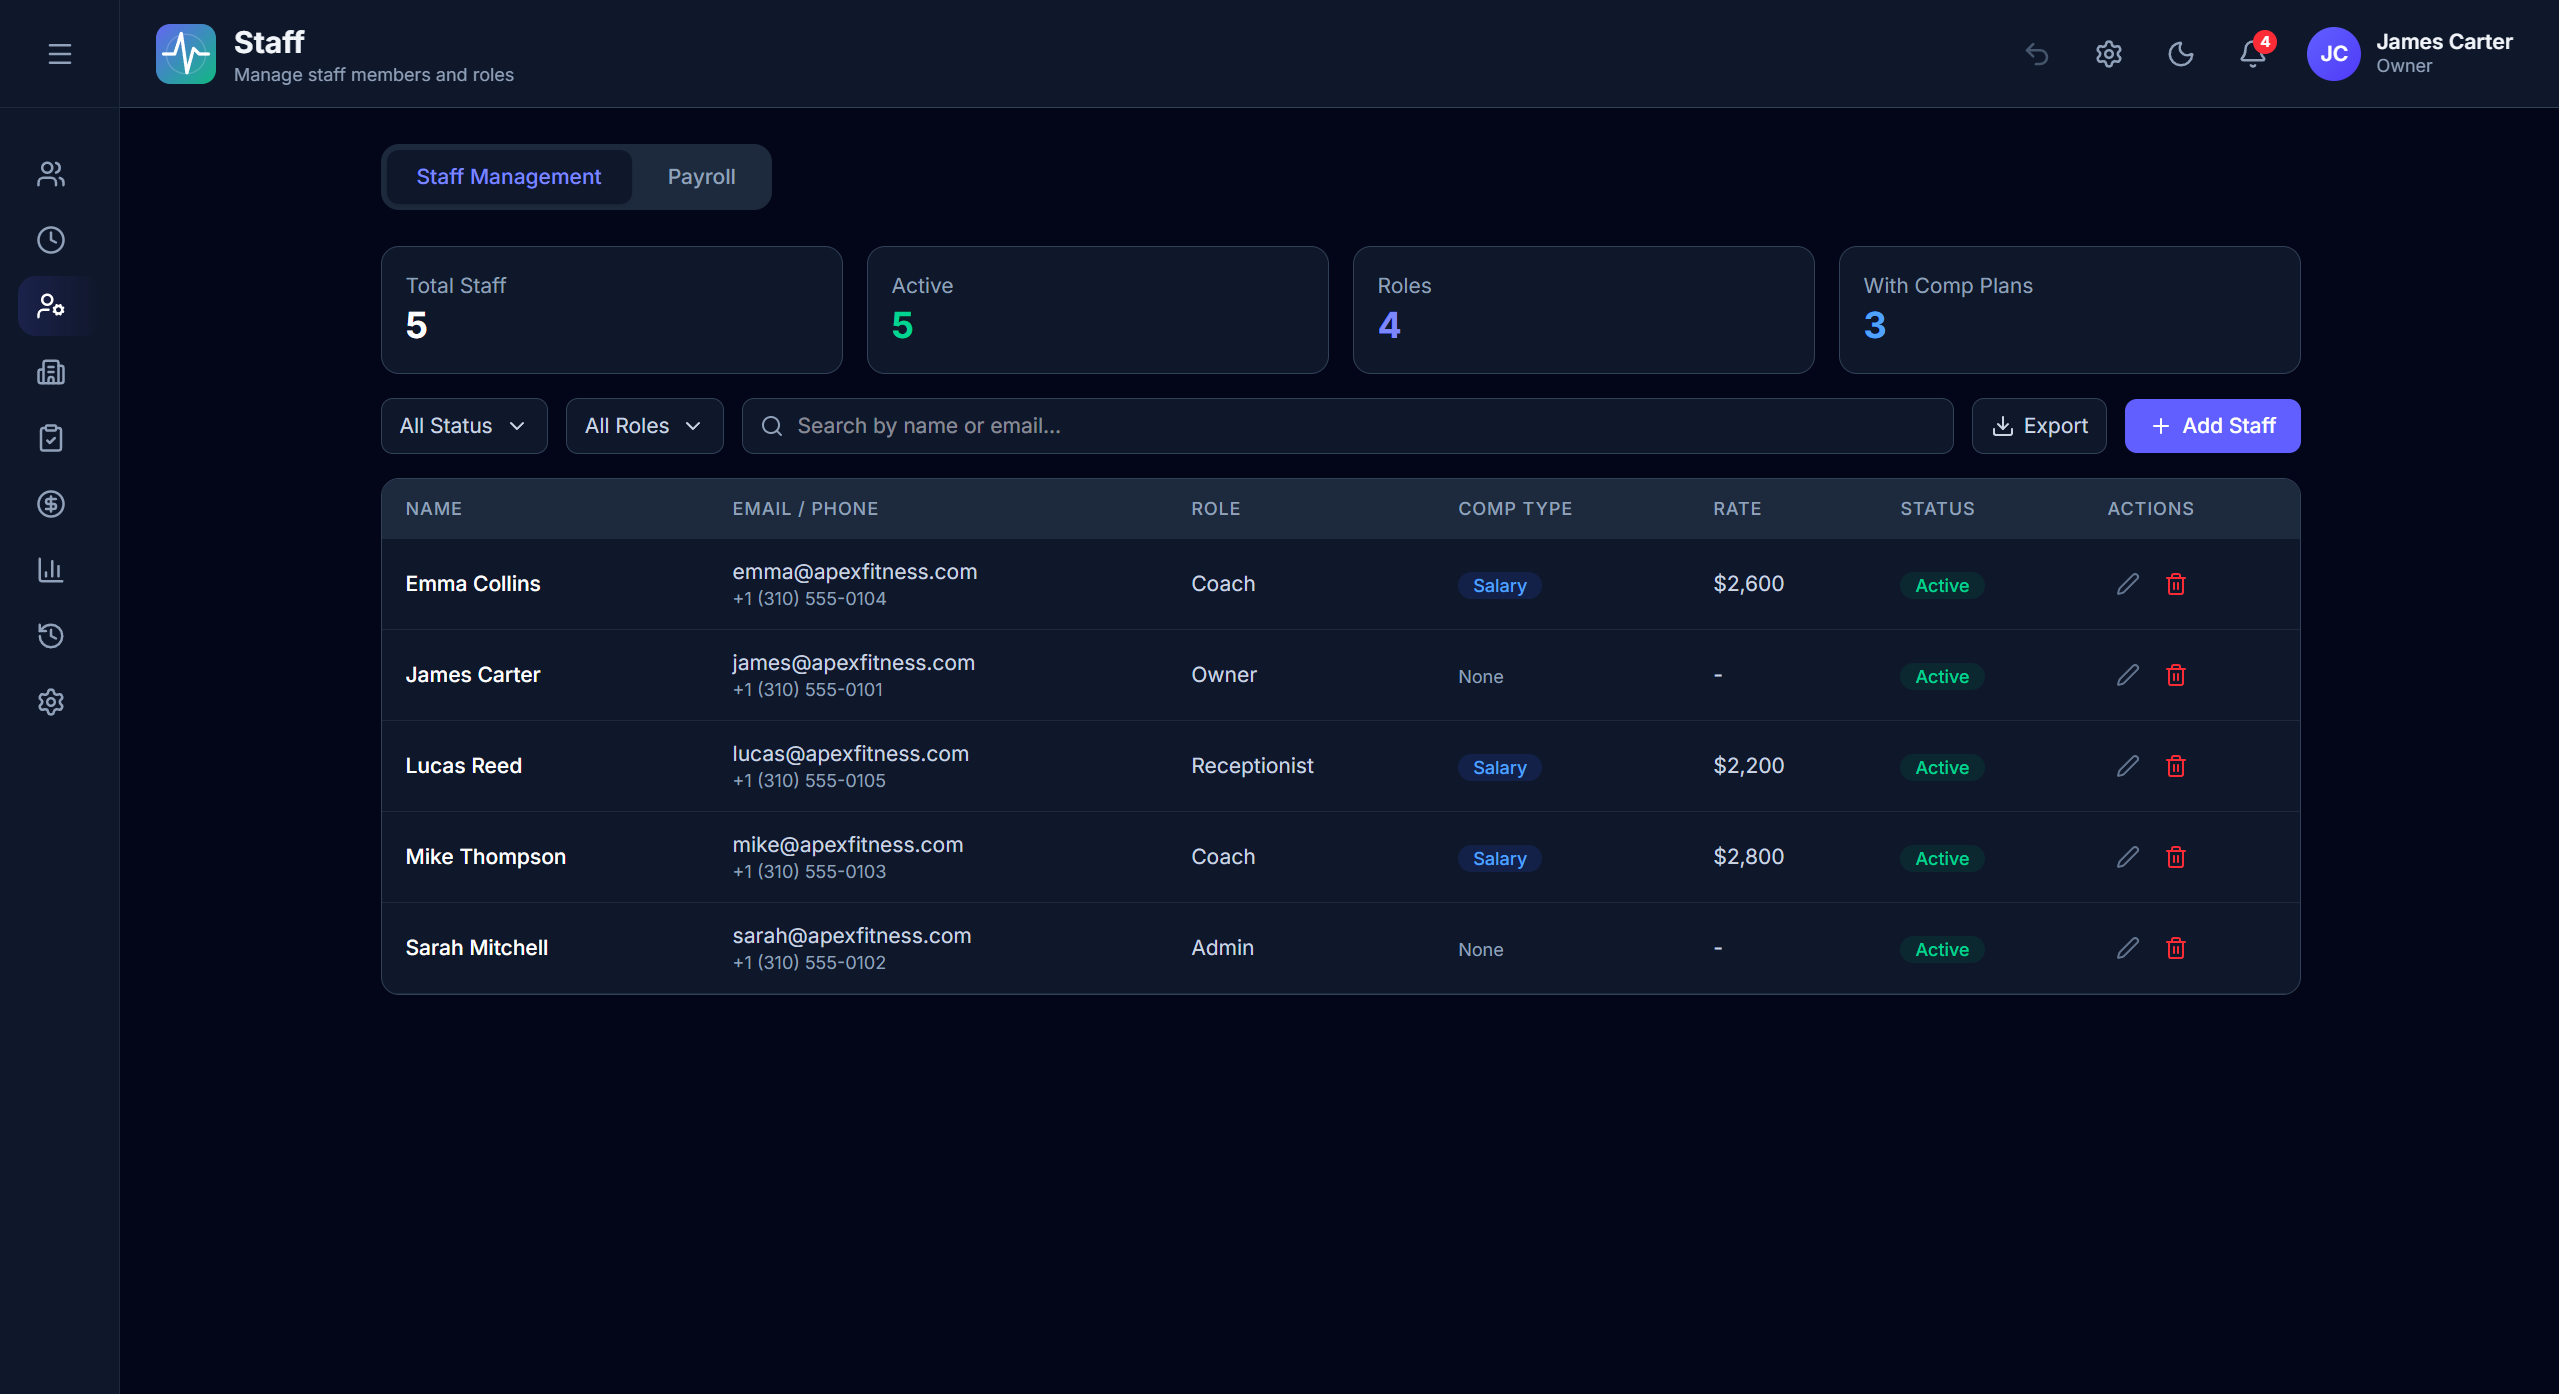Screen dimensions: 2559x1394
Task: View analytics via the bar chart sidebar icon
Action: pos(50,570)
